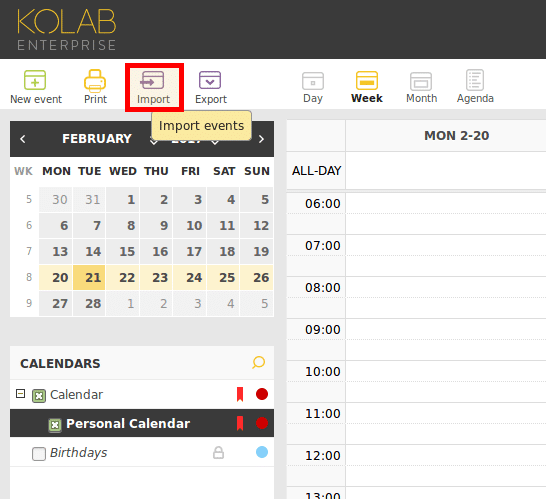Click the lock icon on Birthdays row
The image size is (546, 499).
pyautogui.click(x=218, y=452)
